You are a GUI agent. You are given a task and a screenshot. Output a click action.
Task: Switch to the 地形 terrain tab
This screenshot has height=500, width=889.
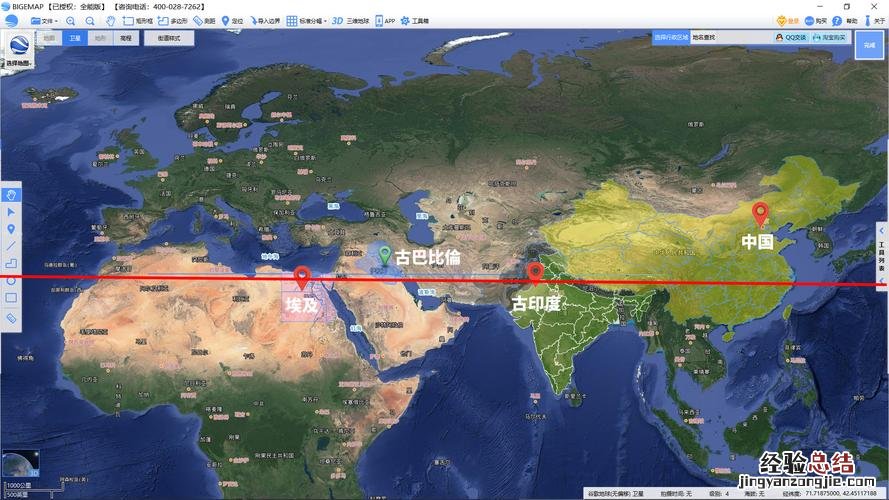[100, 38]
